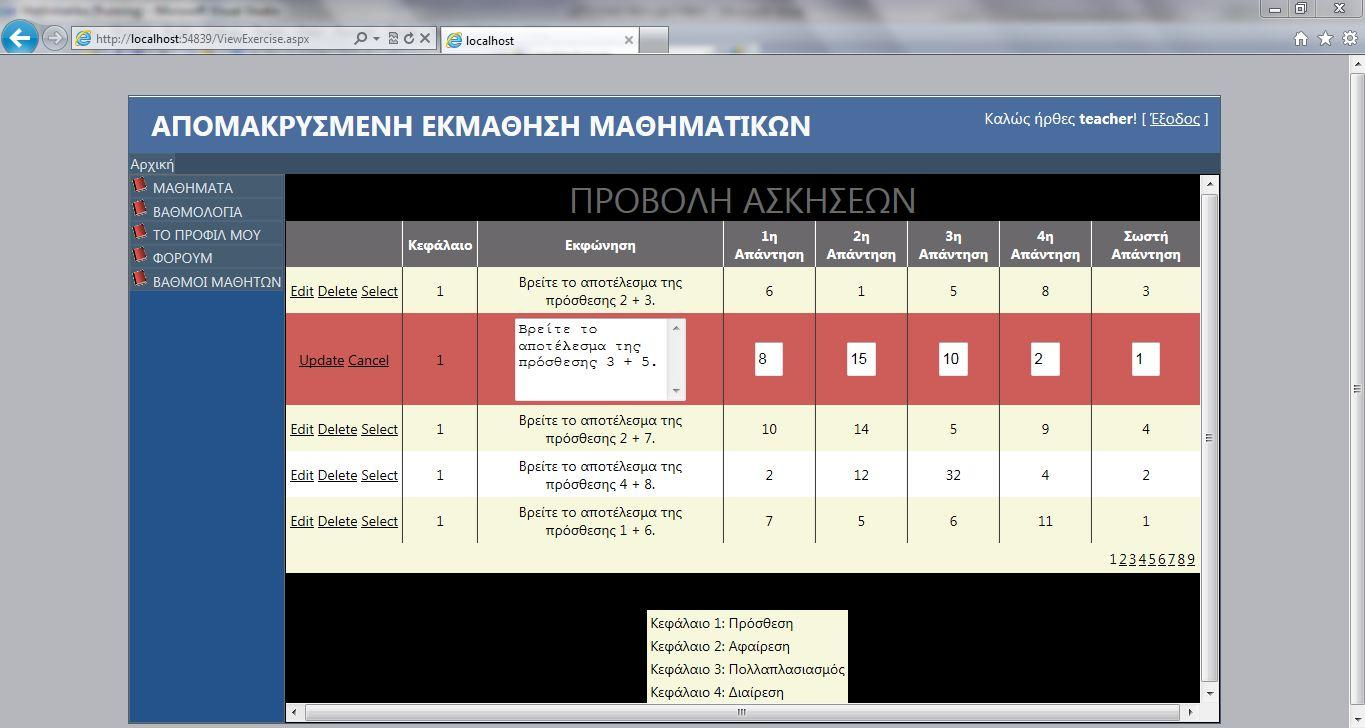
Task: Go to page 2 of exercises
Action: 1122,559
